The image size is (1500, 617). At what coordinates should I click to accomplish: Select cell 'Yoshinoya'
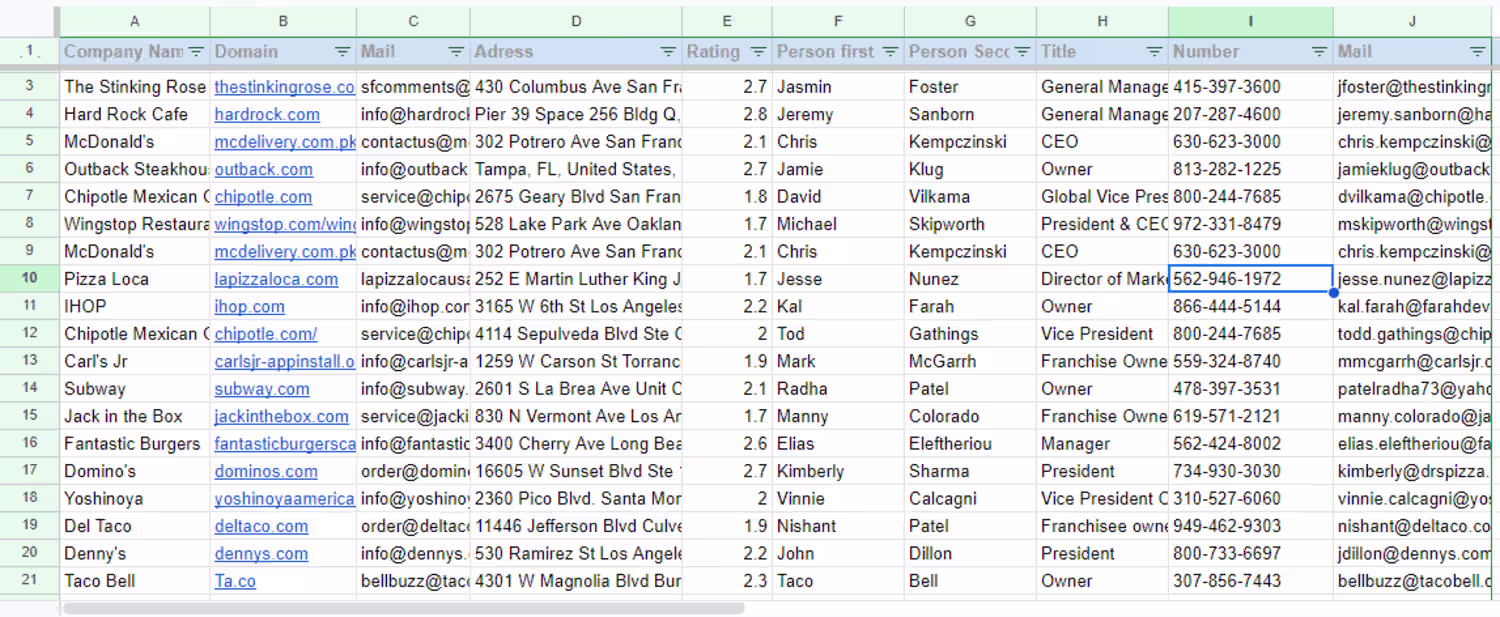click(x=135, y=498)
